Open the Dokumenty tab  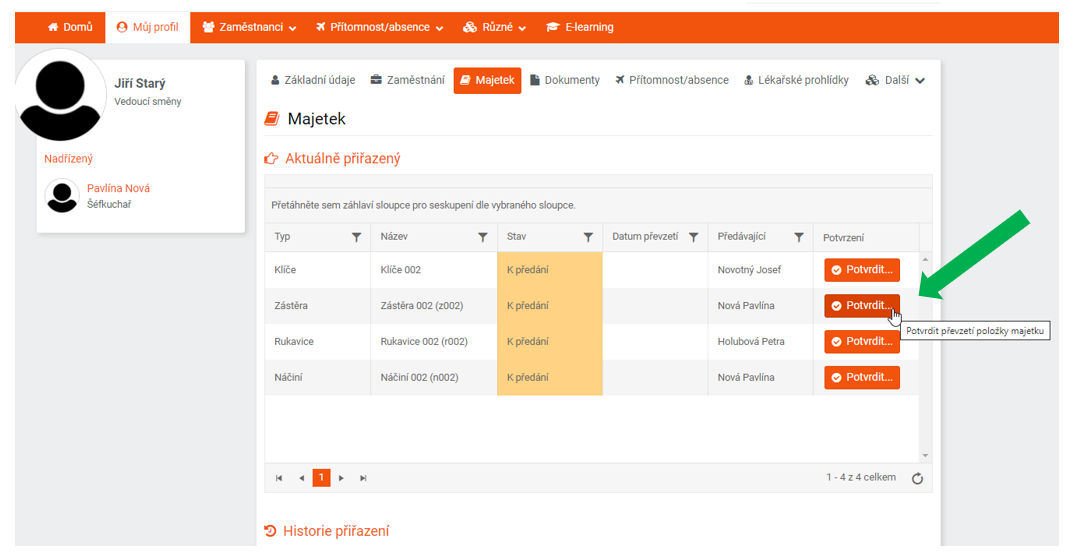click(565, 80)
